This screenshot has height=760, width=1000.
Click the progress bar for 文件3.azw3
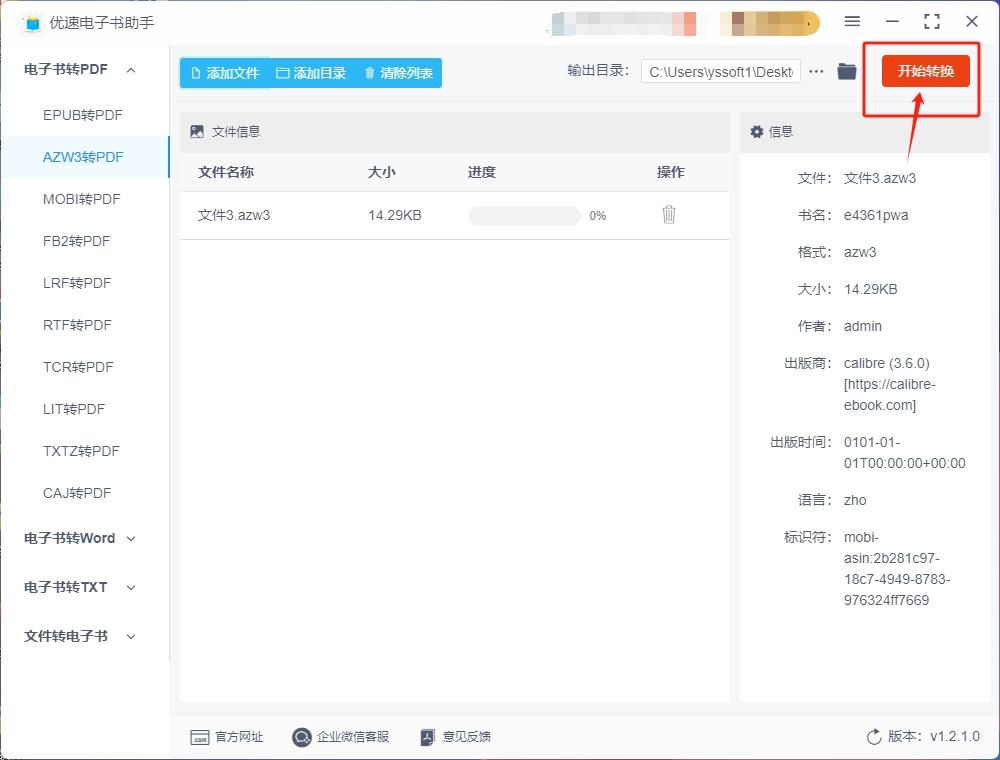[x=524, y=216]
